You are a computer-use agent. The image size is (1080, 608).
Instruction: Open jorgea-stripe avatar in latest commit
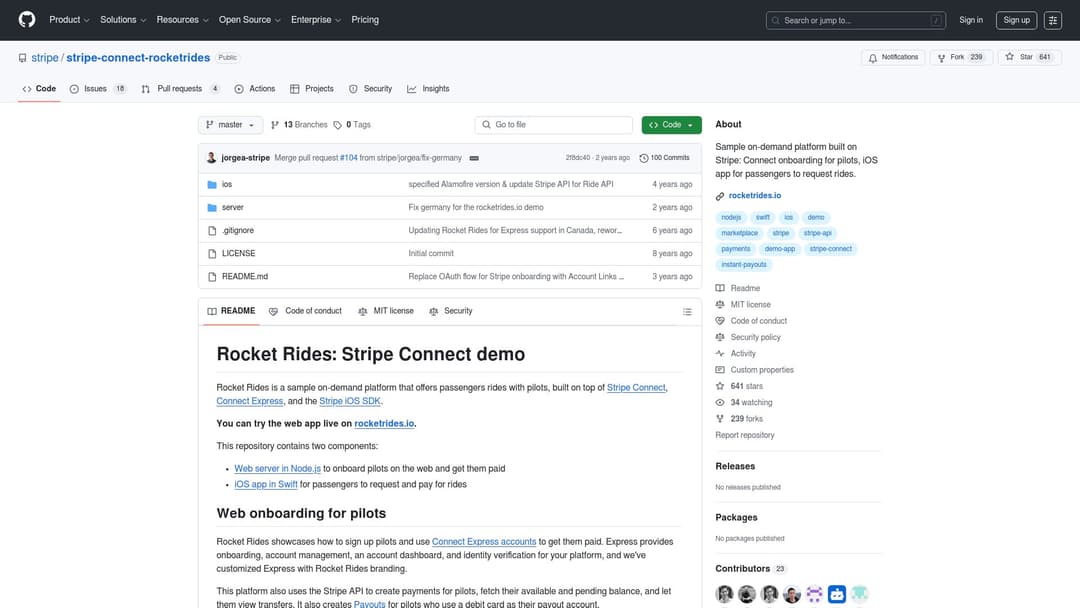click(x=211, y=158)
